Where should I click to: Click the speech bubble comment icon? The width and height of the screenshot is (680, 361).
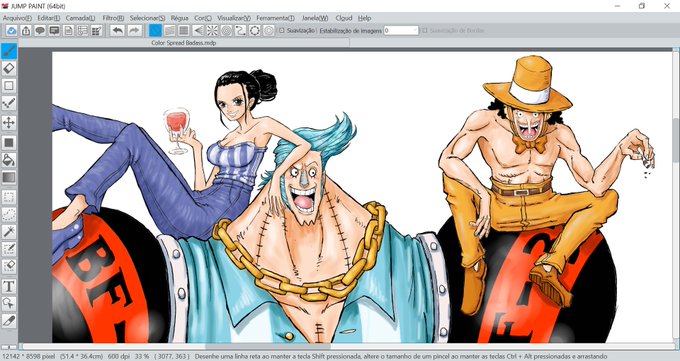40,30
